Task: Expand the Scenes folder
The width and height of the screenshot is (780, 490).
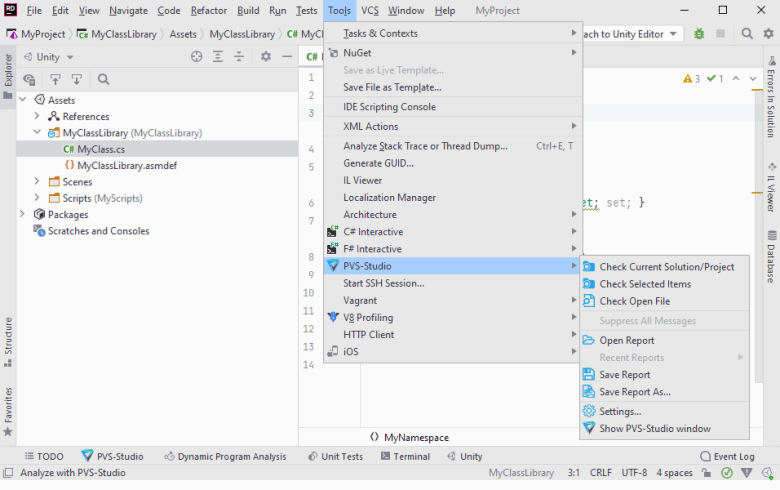Action: click(38, 182)
